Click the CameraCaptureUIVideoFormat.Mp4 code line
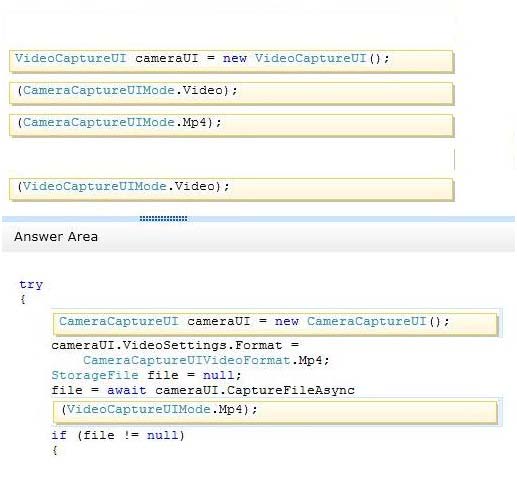Viewport: 517px width, 479px height. coord(206,360)
